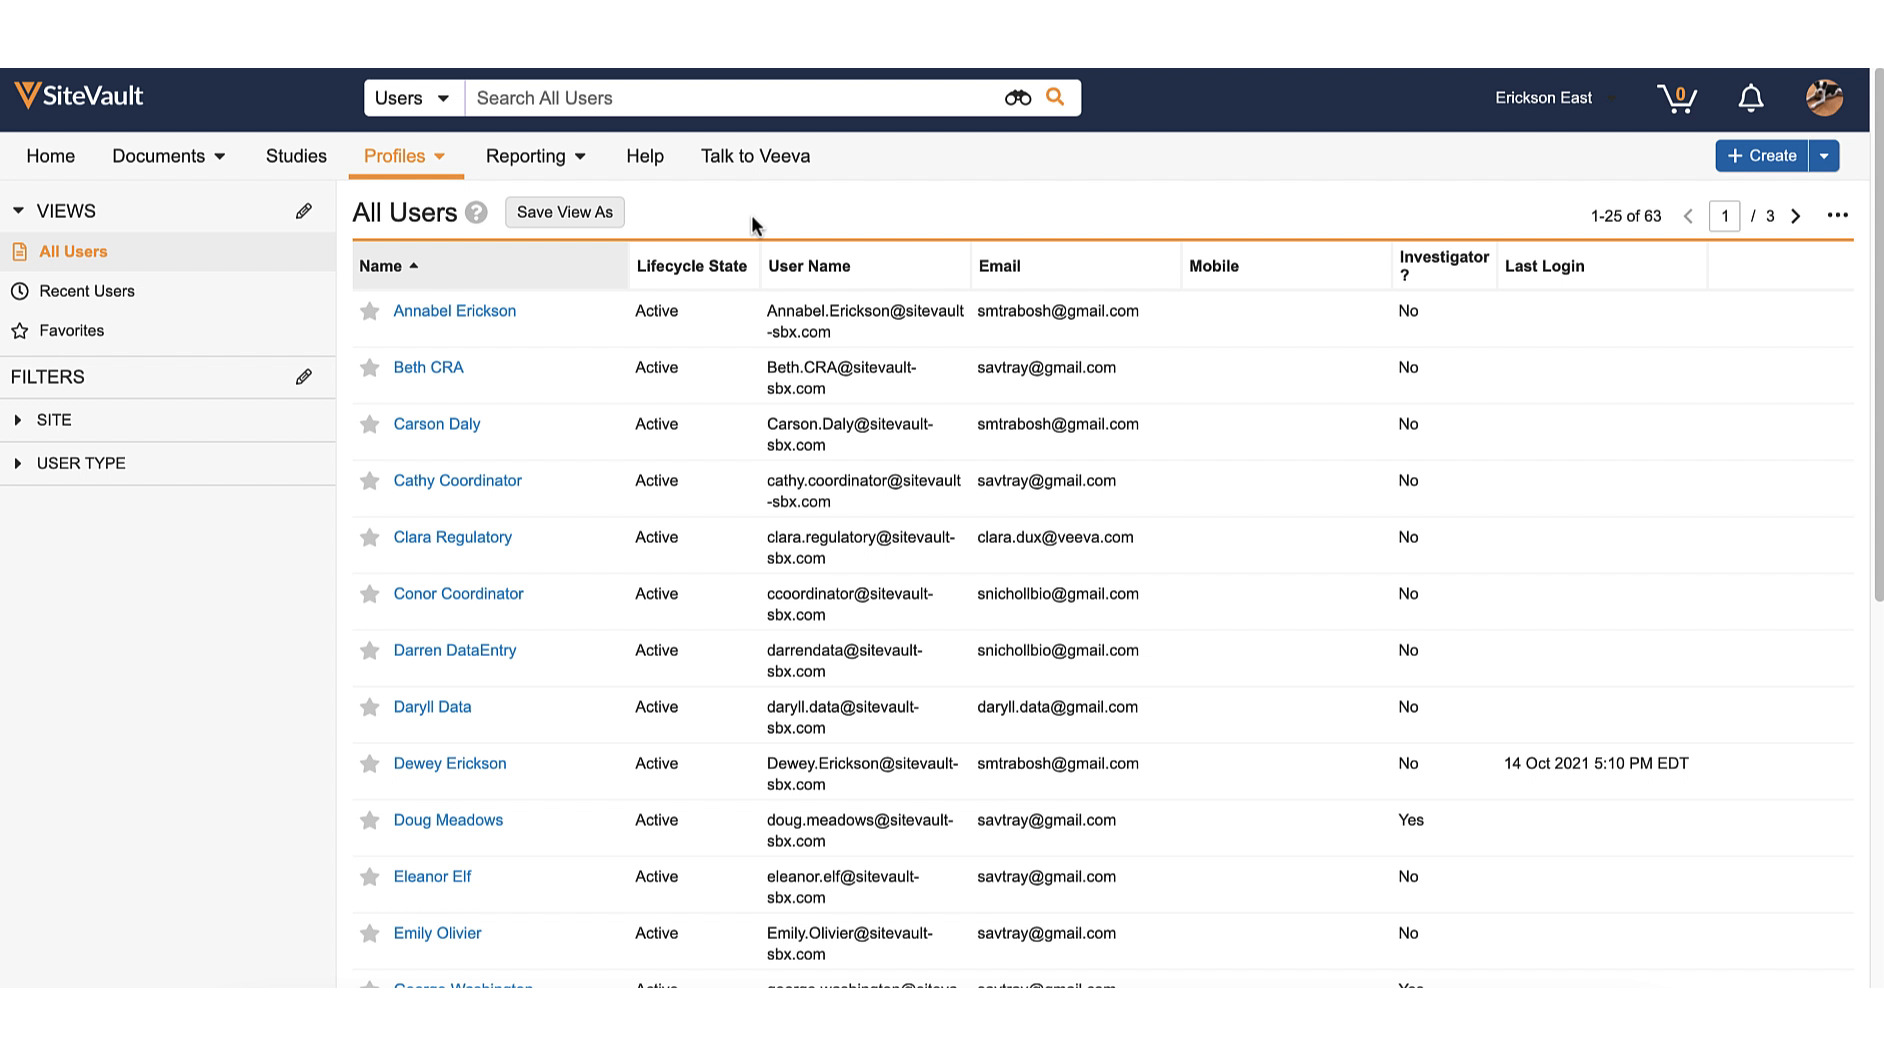Edit filters with the pencil icon
Screen dimensions: 1884x1056
pyautogui.click(x=304, y=377)
